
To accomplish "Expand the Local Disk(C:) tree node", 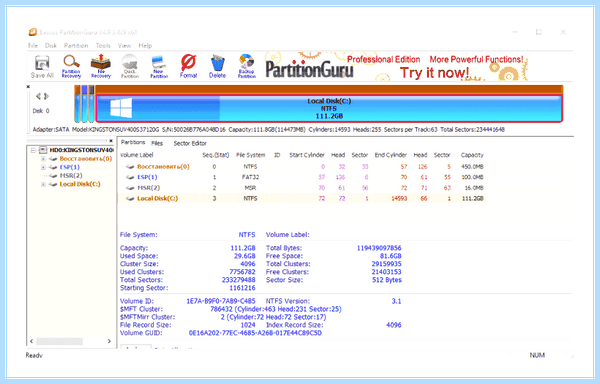I will 43,184.
